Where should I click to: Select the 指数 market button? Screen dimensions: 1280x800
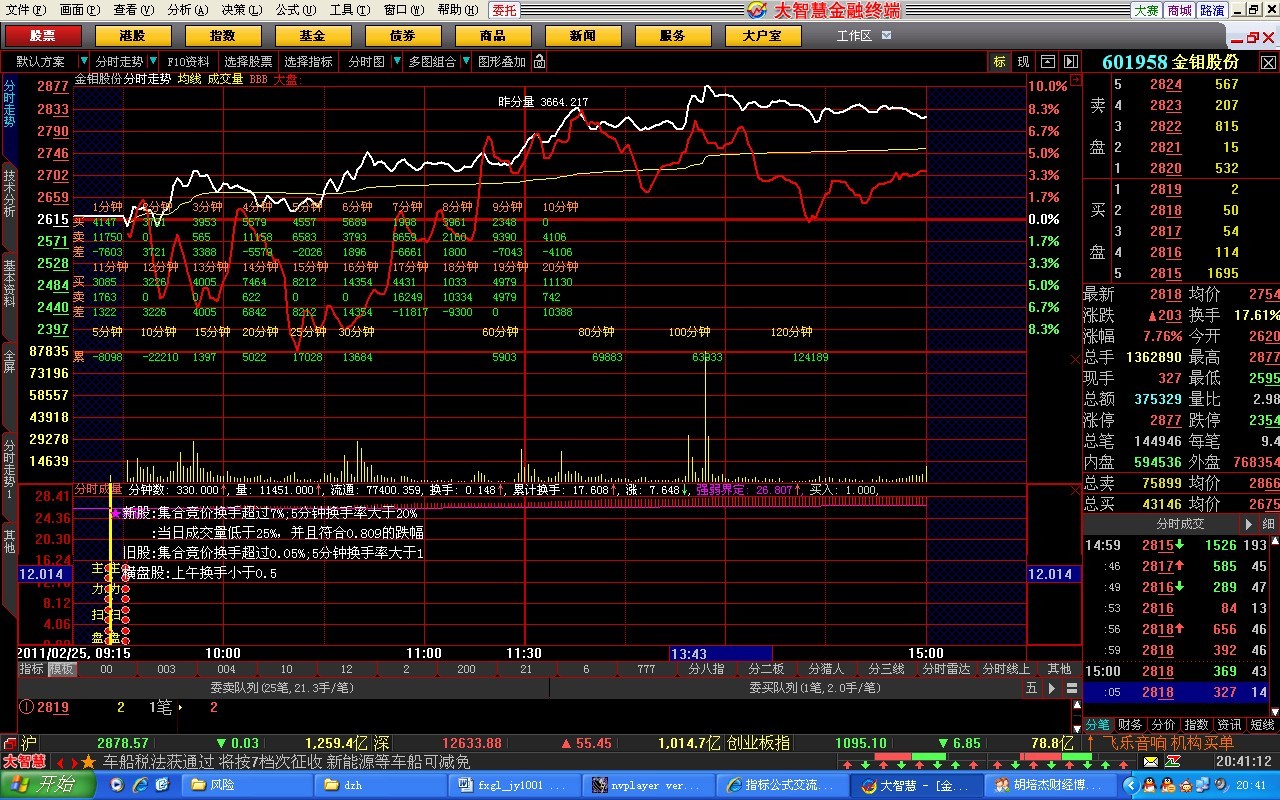click(223, 36)
